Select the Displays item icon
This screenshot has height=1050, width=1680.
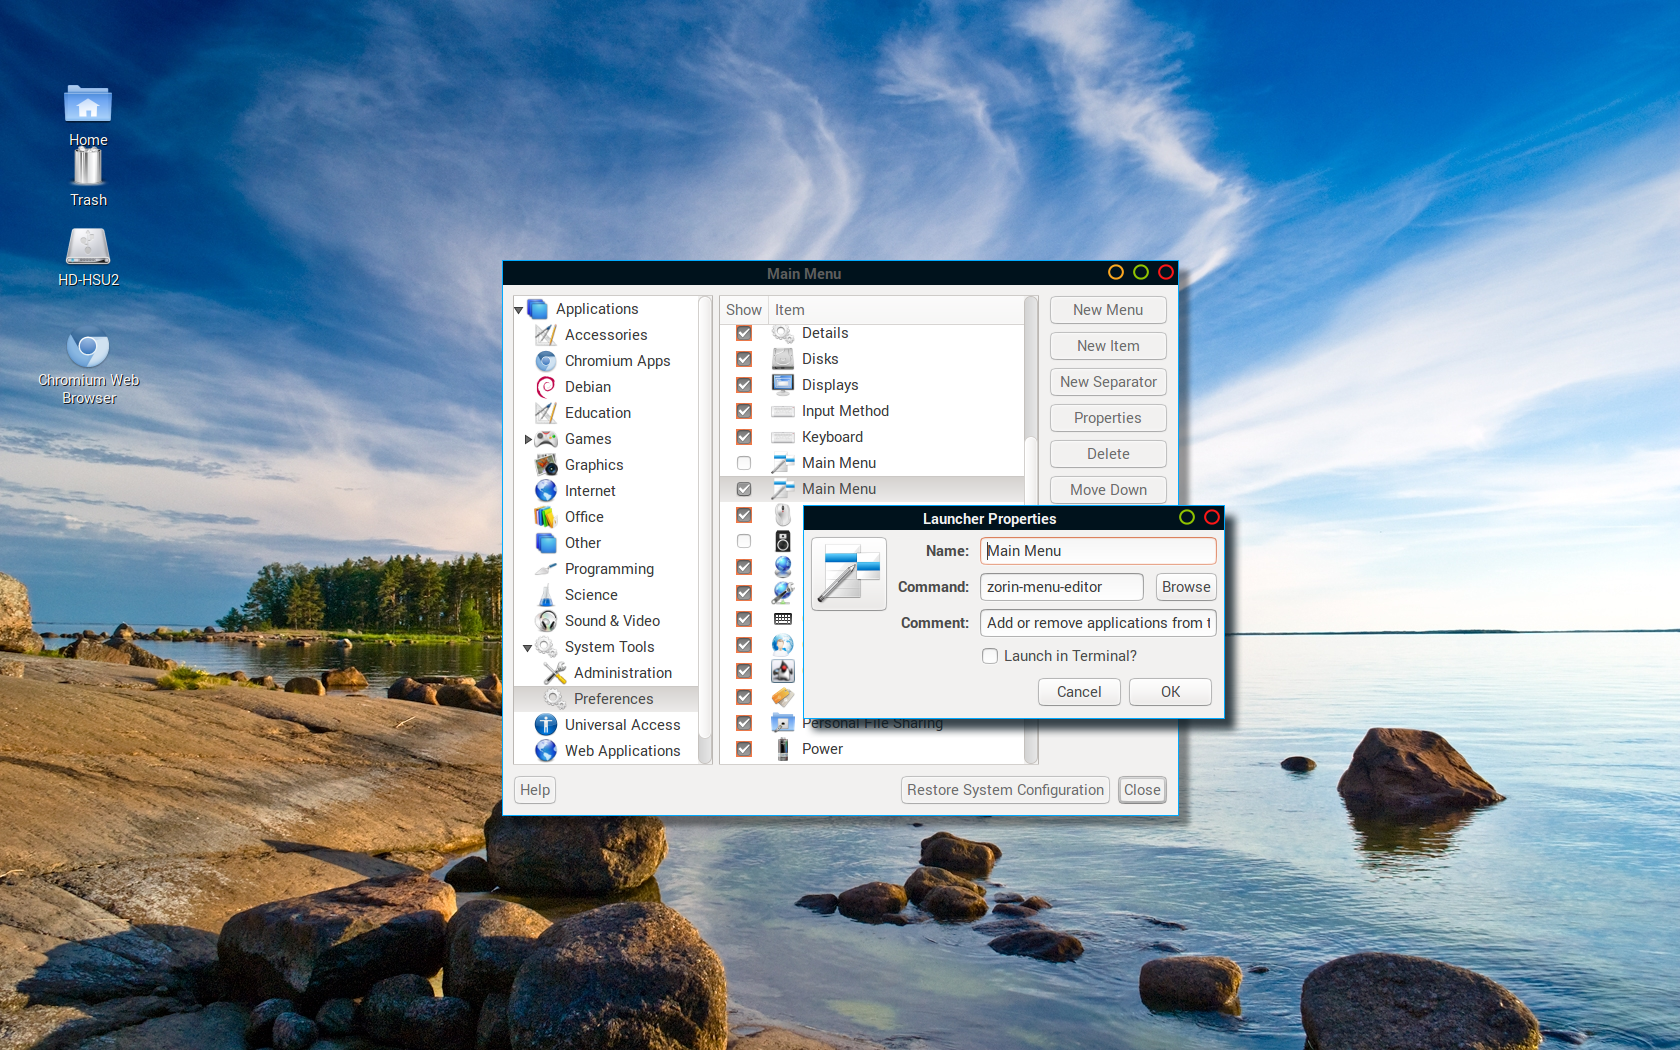pos(783,385)
